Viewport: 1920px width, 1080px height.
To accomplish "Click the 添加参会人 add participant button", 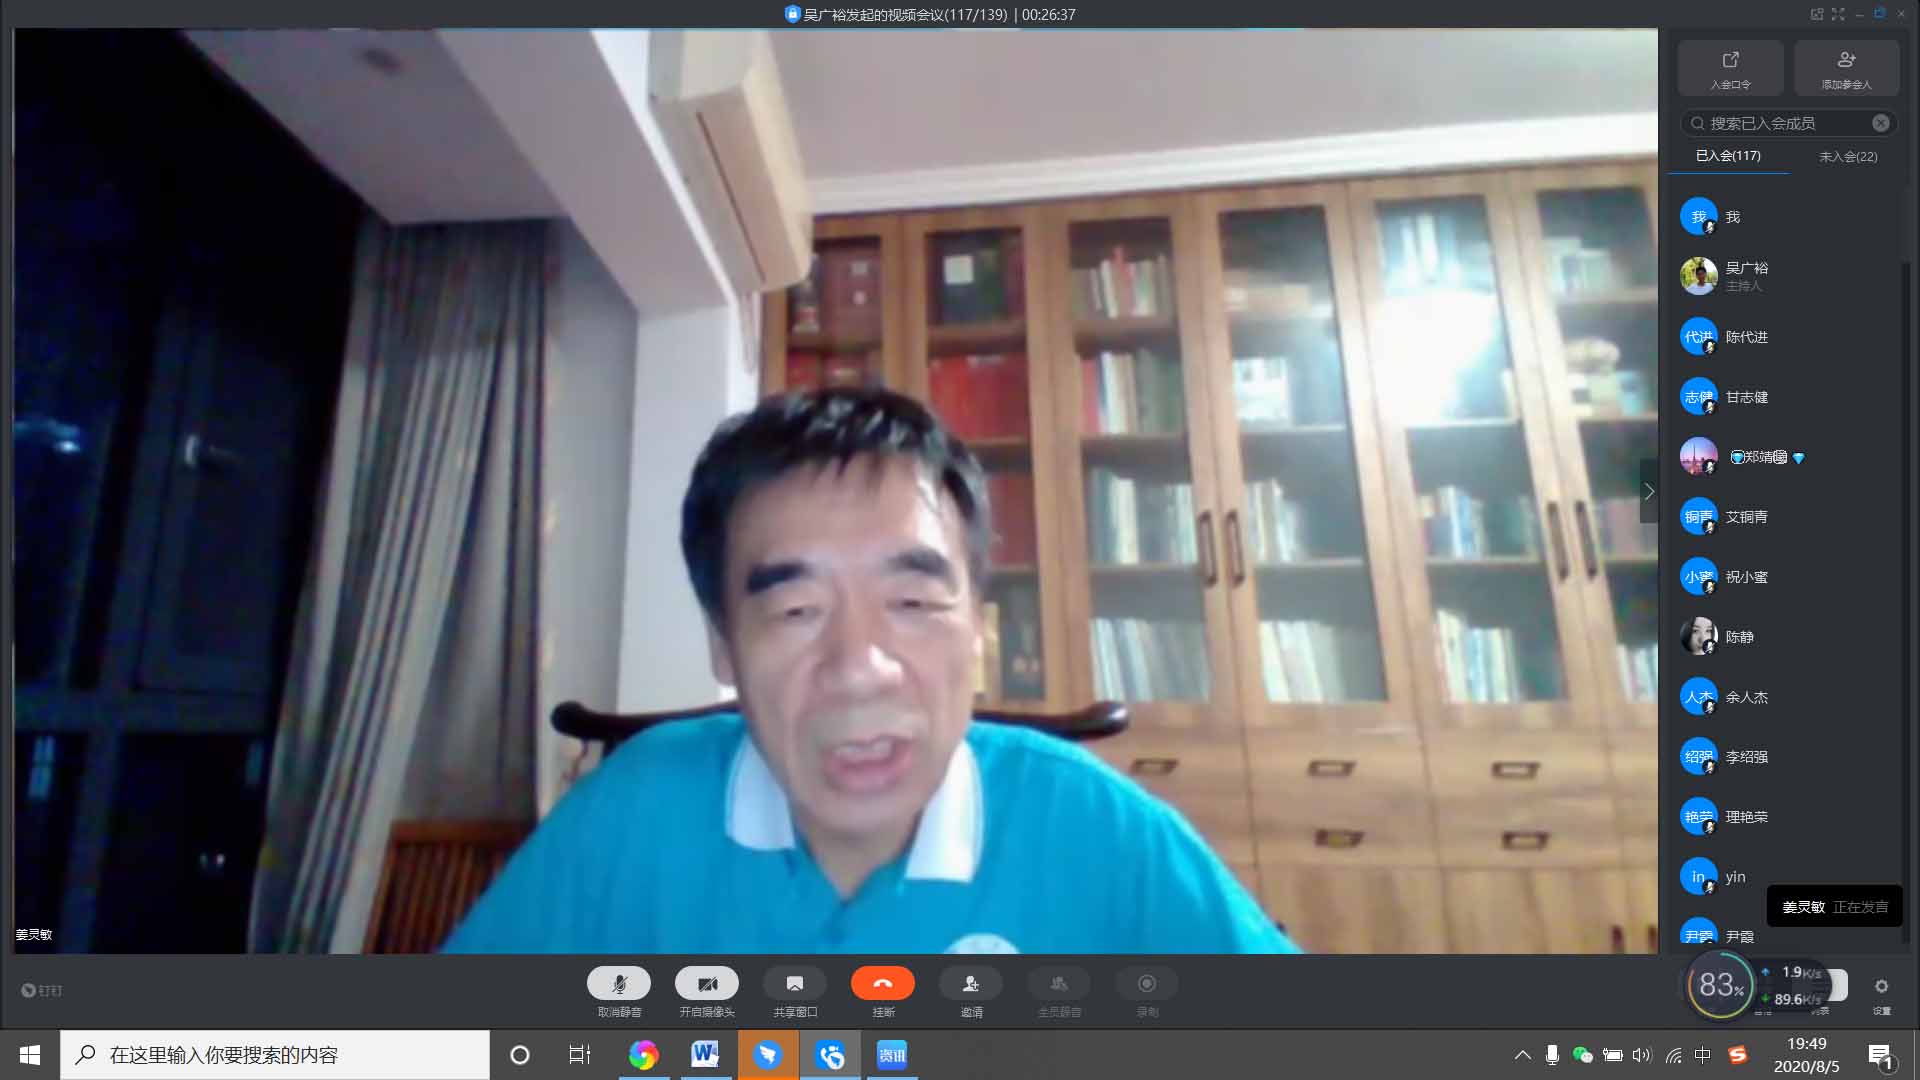I will [x=1846, y=68].
